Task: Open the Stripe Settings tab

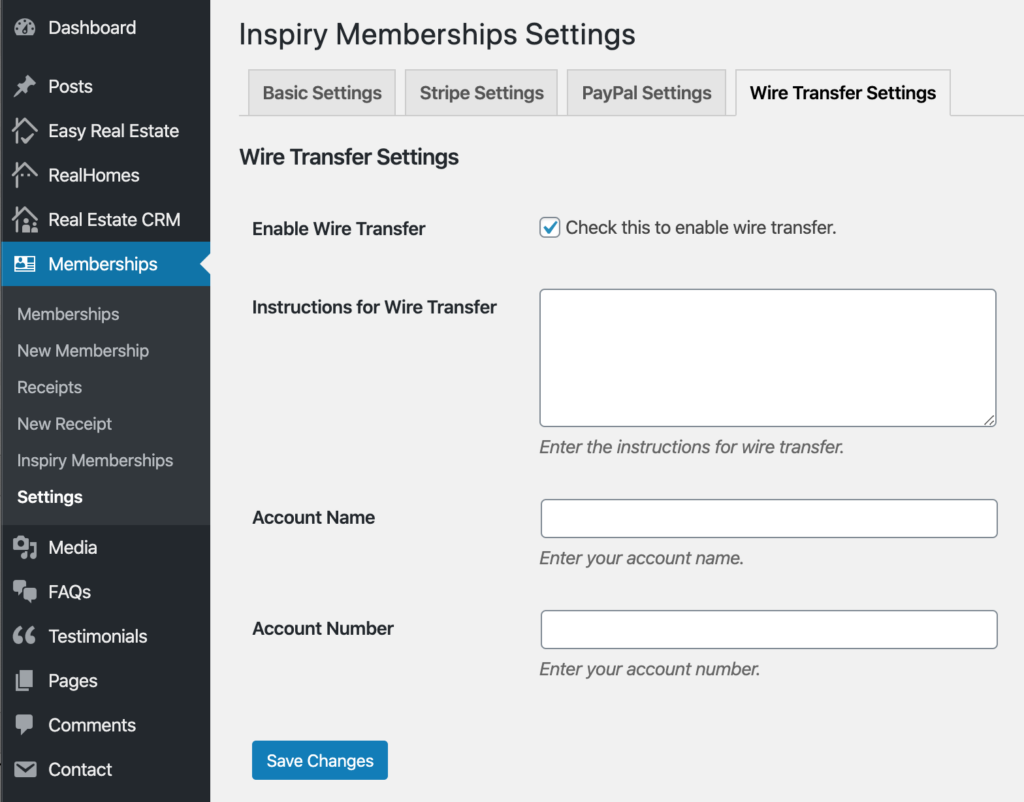Action: (481, 93)
